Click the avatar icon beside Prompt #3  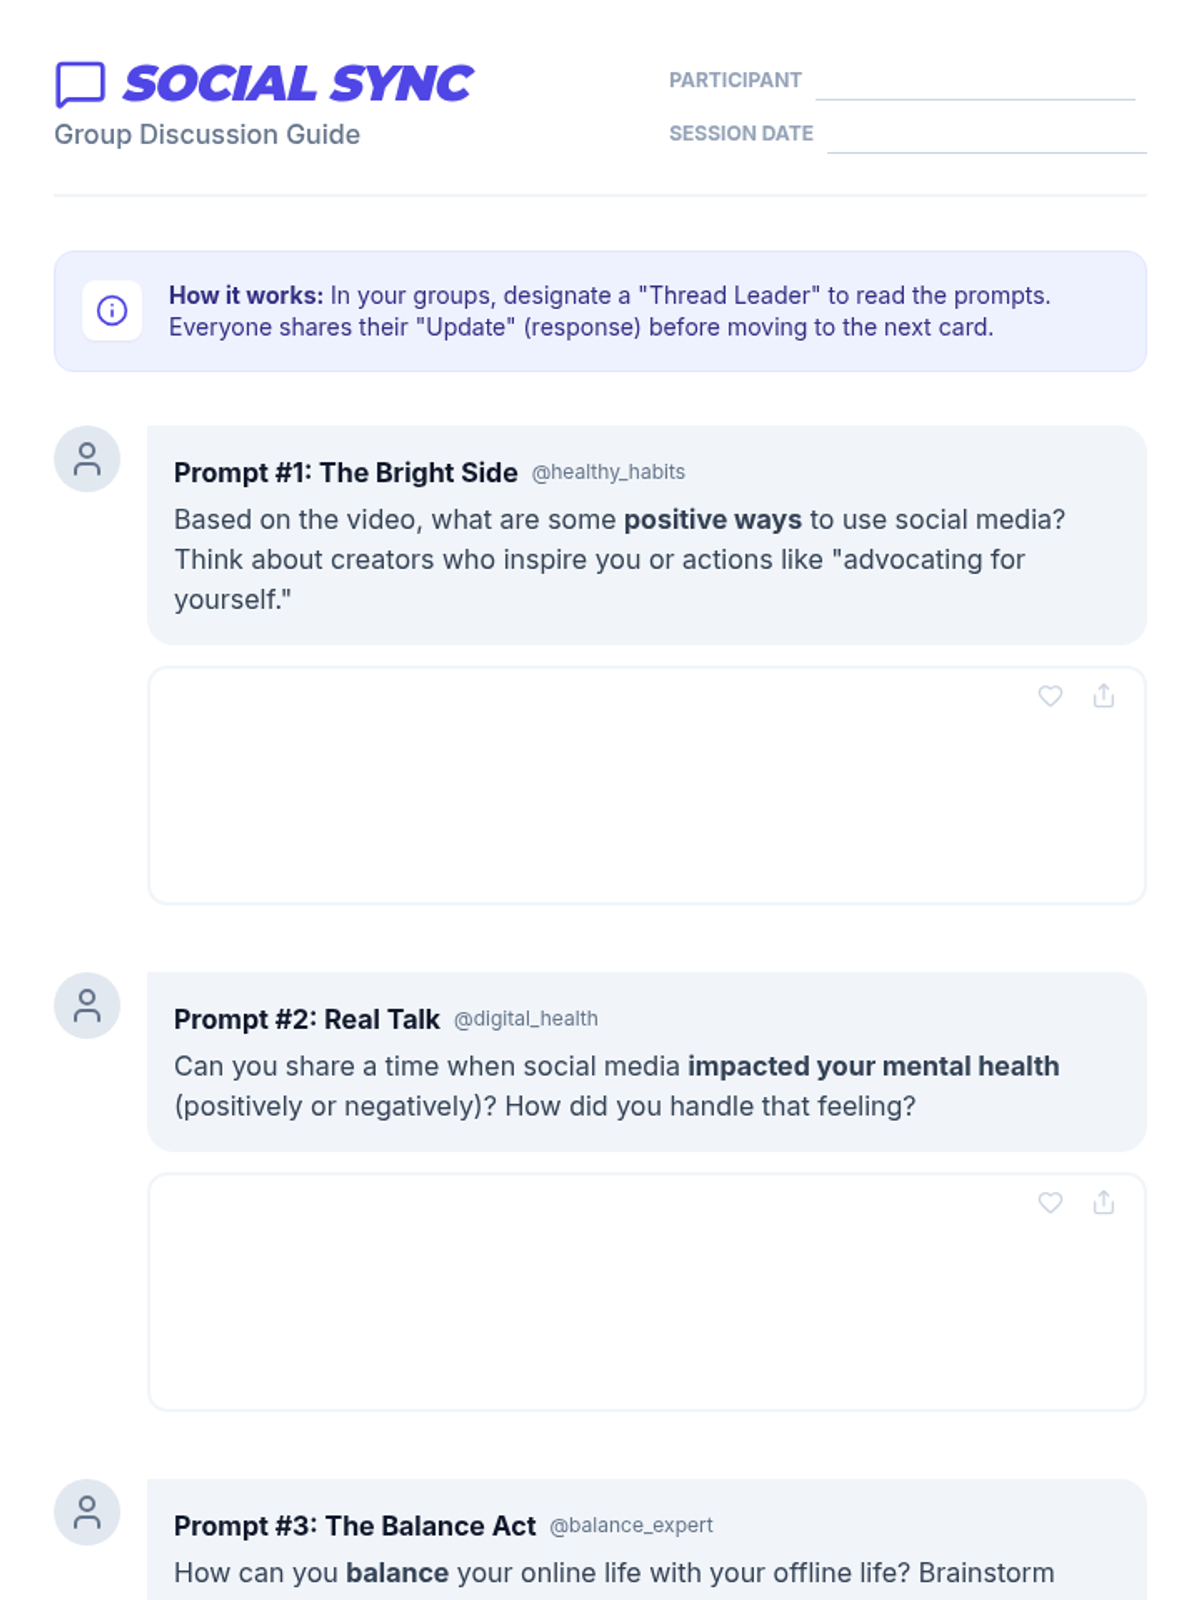87,1512
